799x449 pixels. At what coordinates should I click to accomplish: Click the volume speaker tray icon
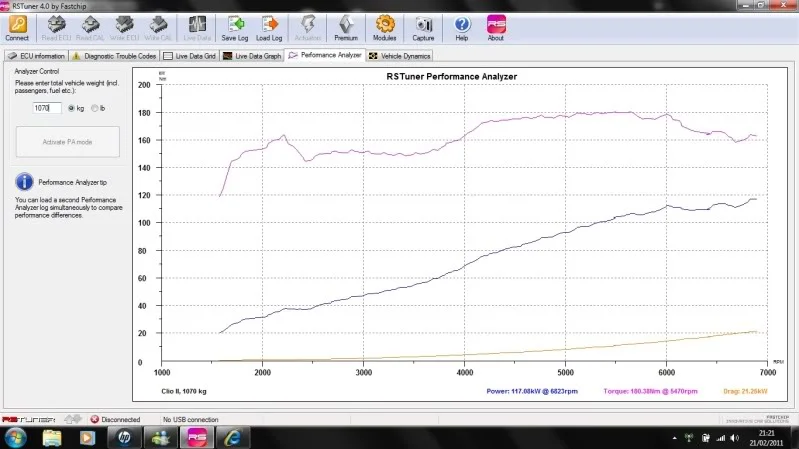735,438
